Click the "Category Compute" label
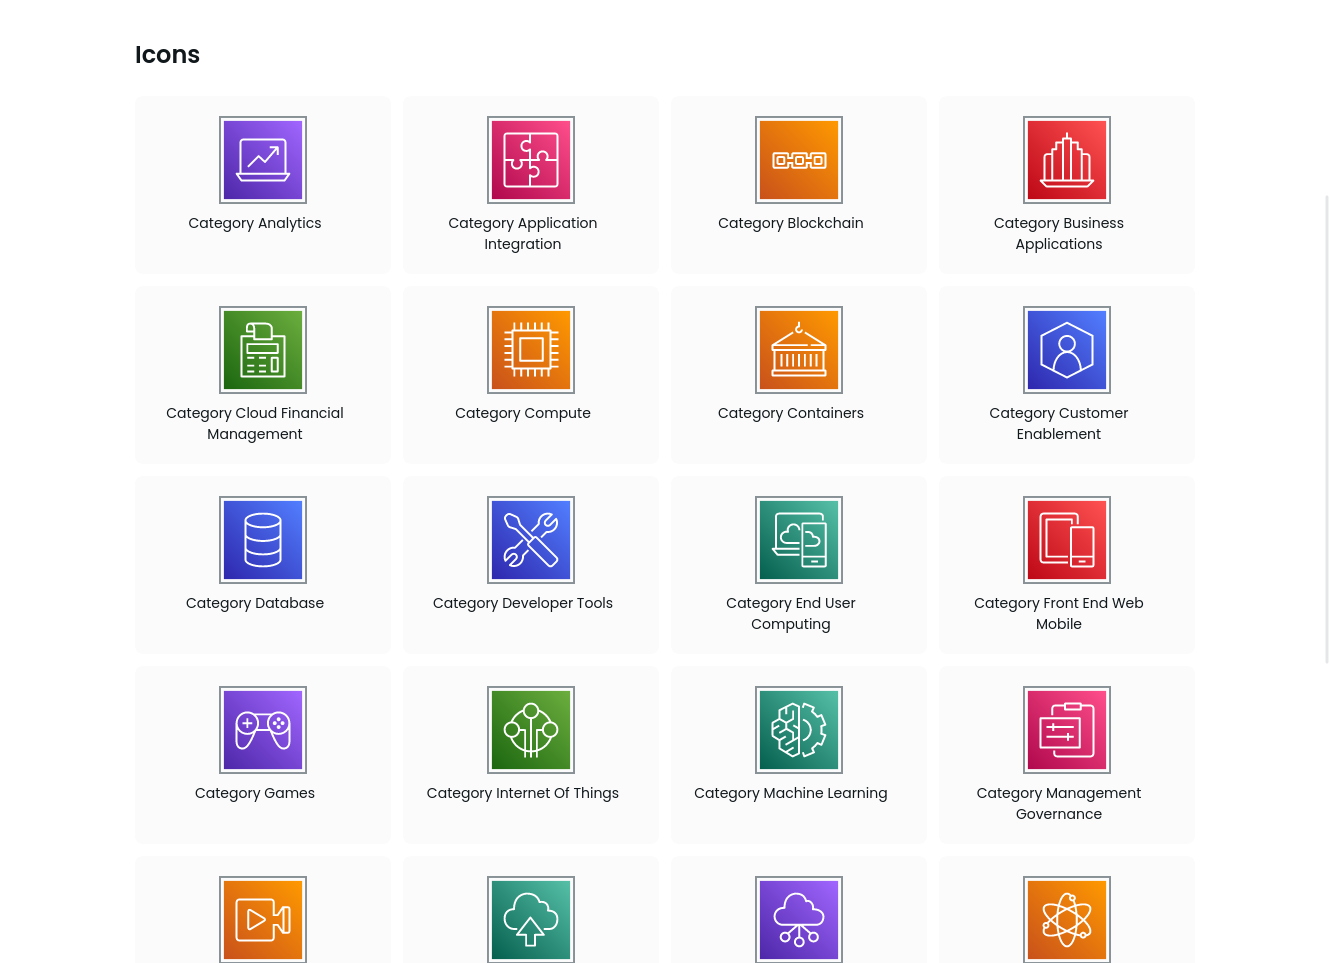This screenshot has width=1330, height=963. (523, 413)
